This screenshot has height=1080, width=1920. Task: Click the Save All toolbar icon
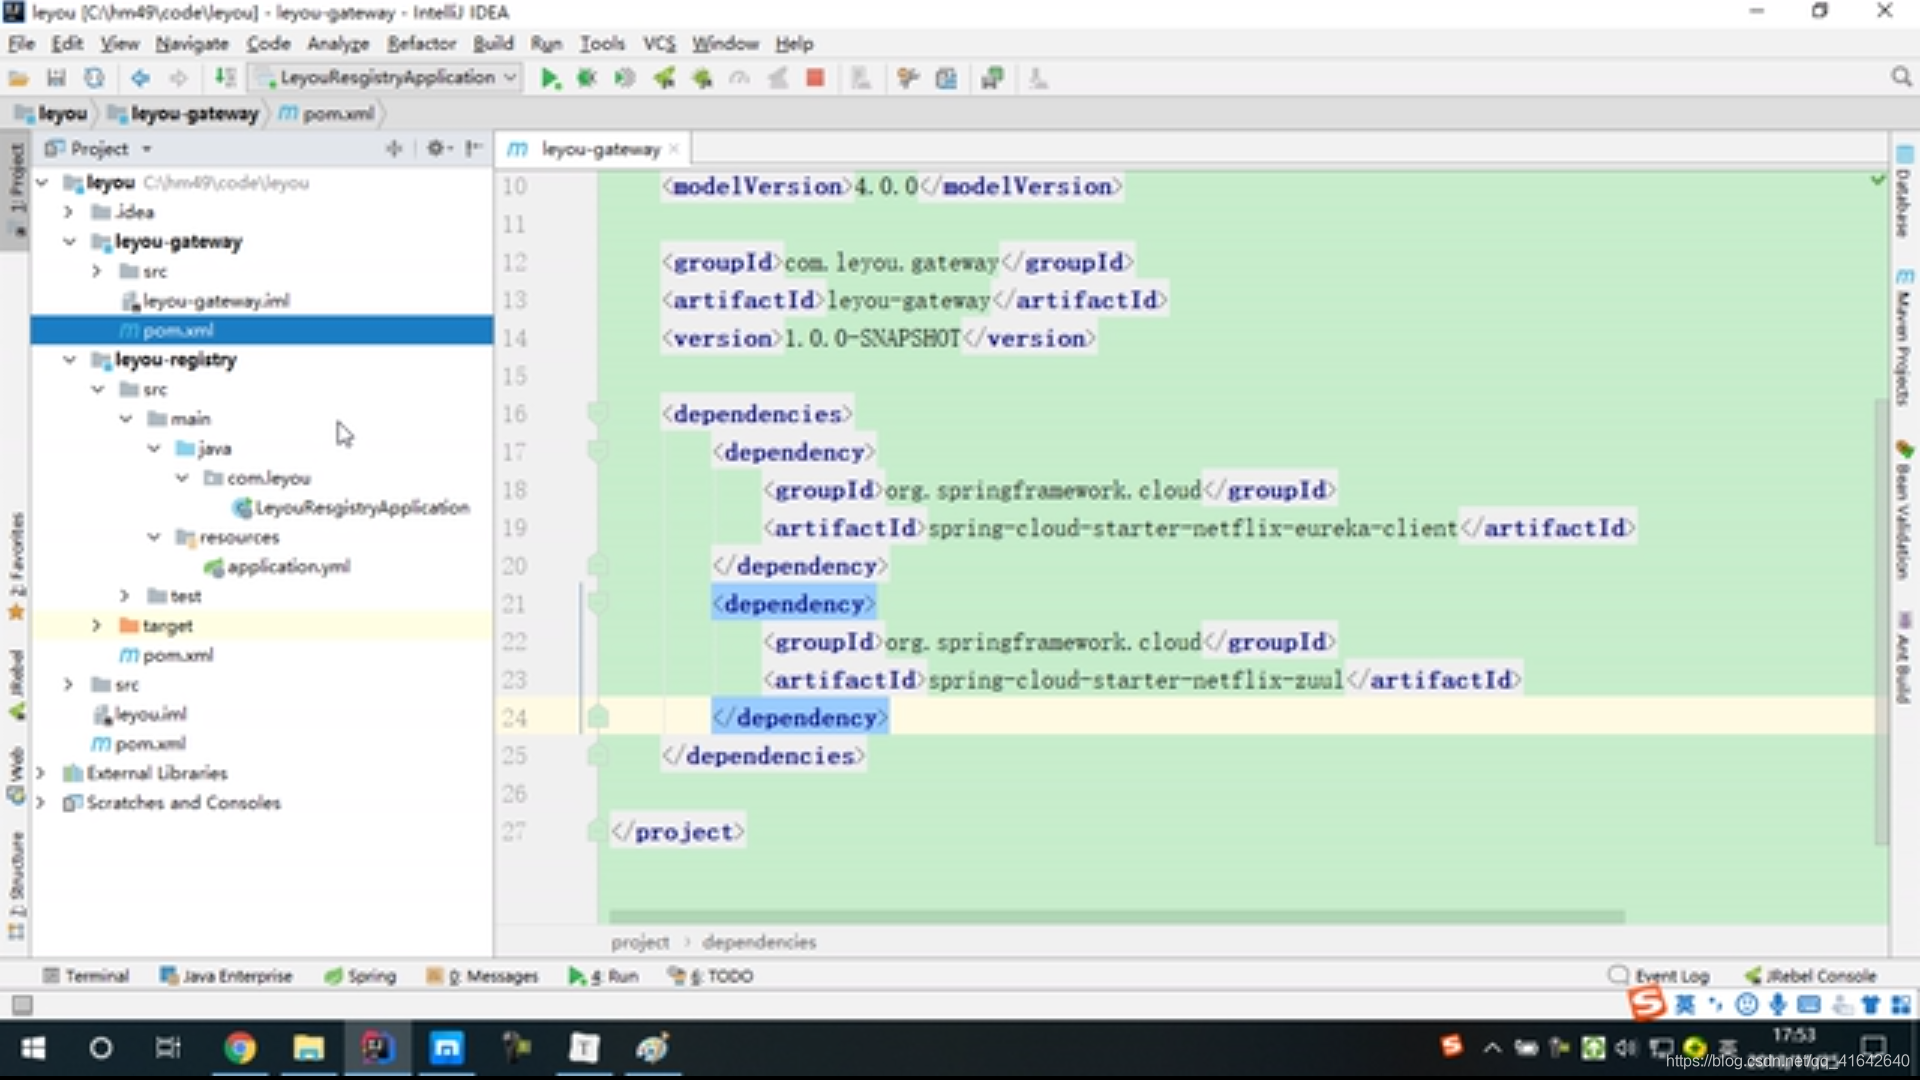coord(56,78)
